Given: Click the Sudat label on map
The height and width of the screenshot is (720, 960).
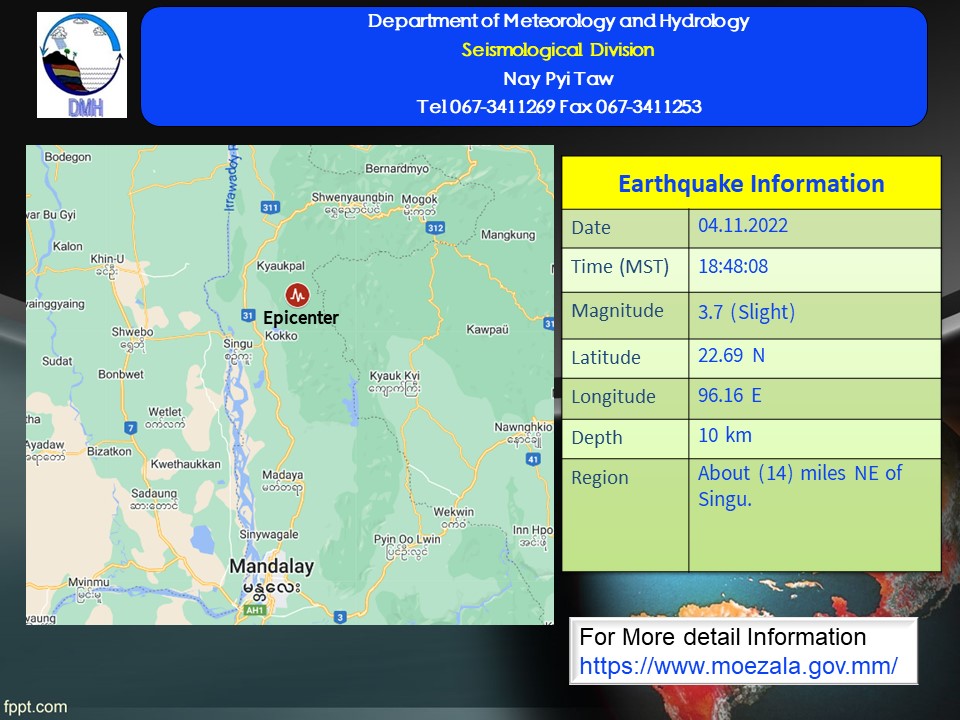Looking at the screenshot, I should point(57,361).
